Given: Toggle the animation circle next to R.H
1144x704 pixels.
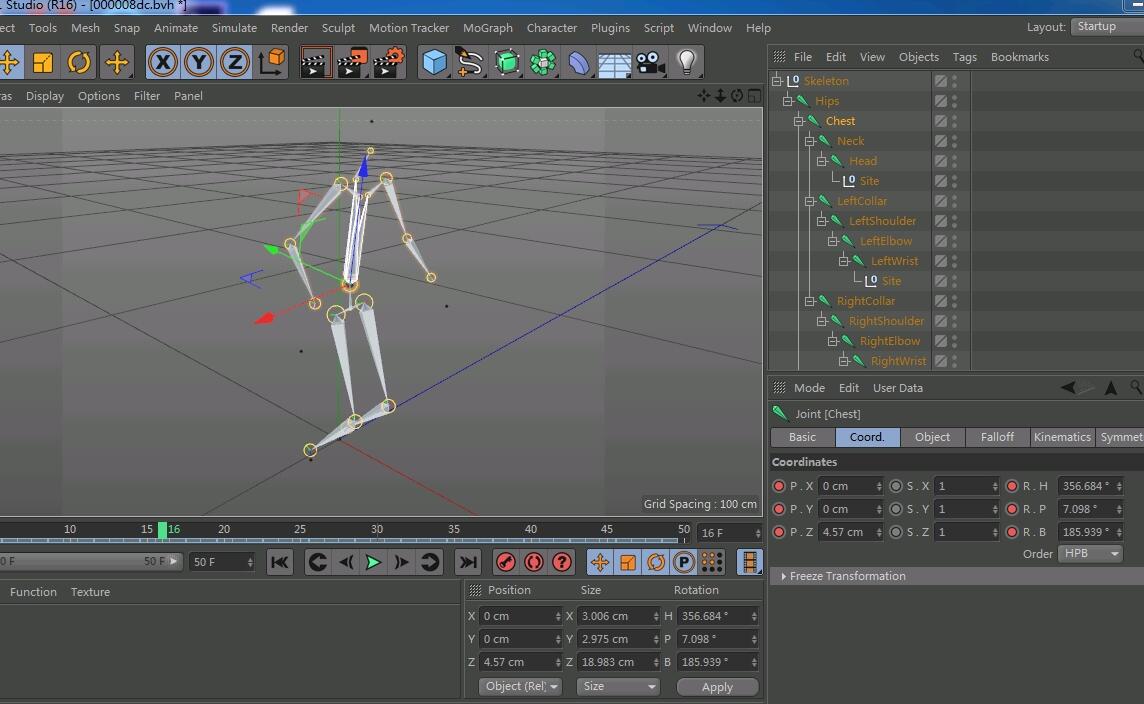Looking at the screenshot, I should coord(1012,486).
